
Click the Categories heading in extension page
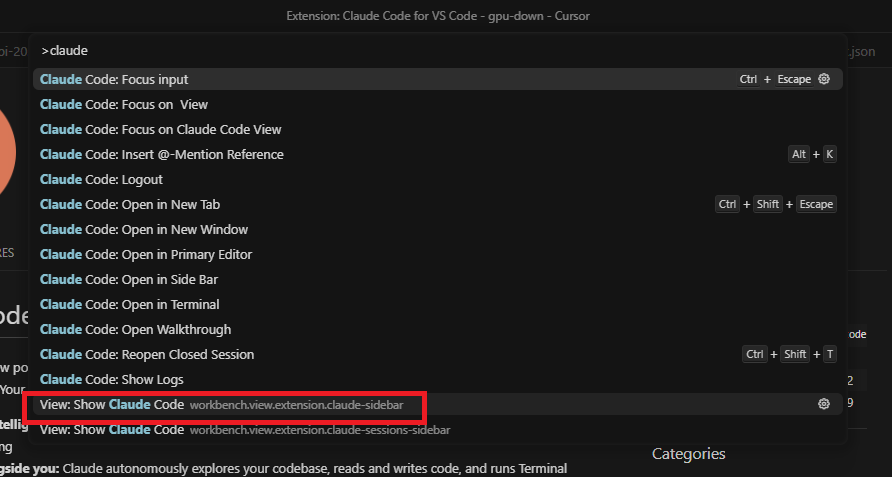click(x=688, y=454)
